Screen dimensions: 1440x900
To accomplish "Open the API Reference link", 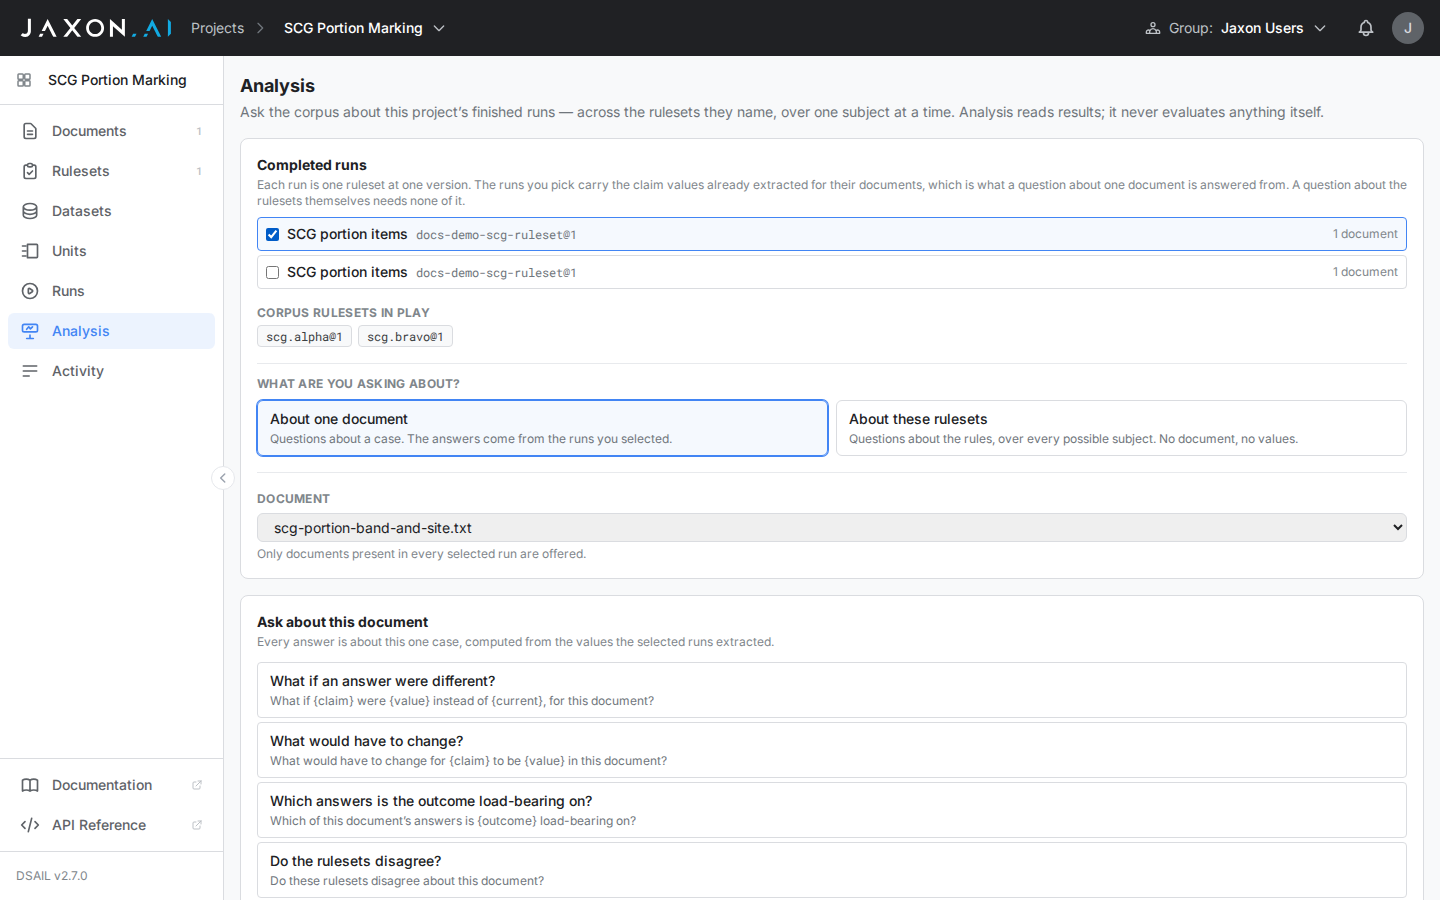I will coord(111,825).
